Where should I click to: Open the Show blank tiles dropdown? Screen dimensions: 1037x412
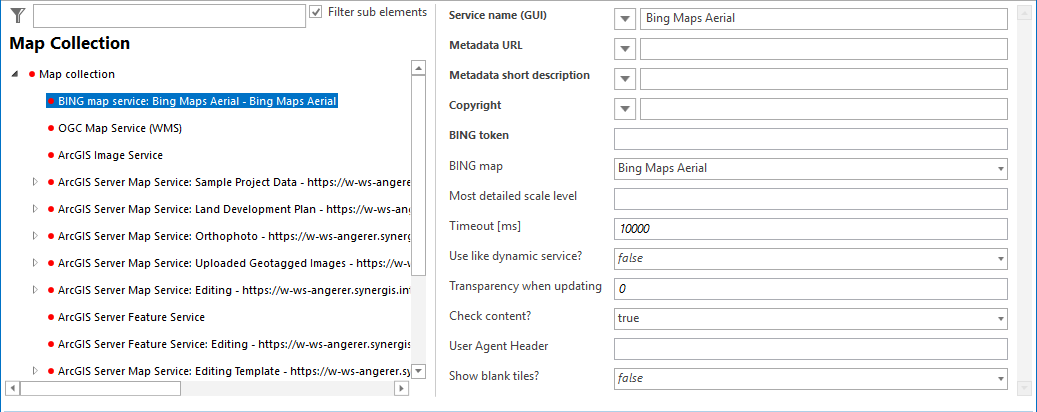pyautogui.click(x=811, y=378)
